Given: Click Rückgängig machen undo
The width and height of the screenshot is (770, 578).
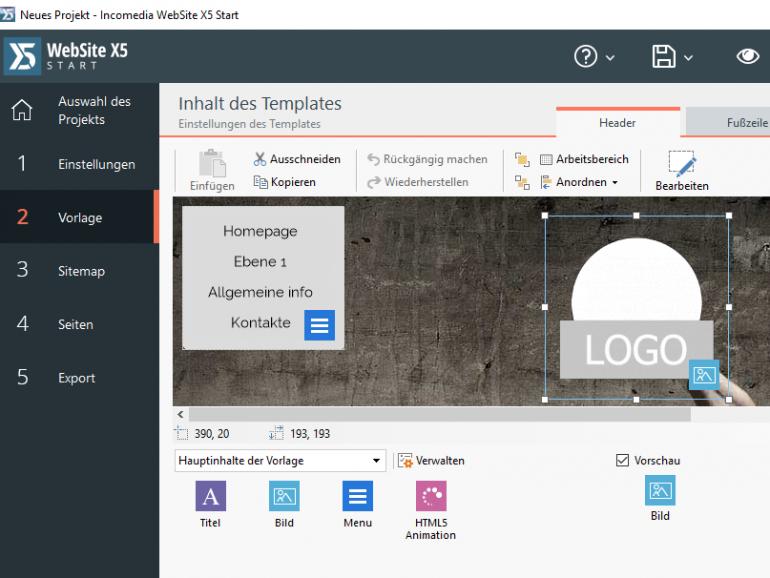Looking at the screenshot, I should pos(427,159).
